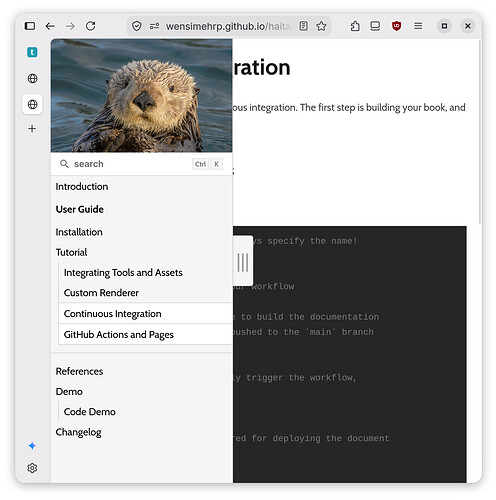Click the 'Ctrl' key hint badge

200,164
